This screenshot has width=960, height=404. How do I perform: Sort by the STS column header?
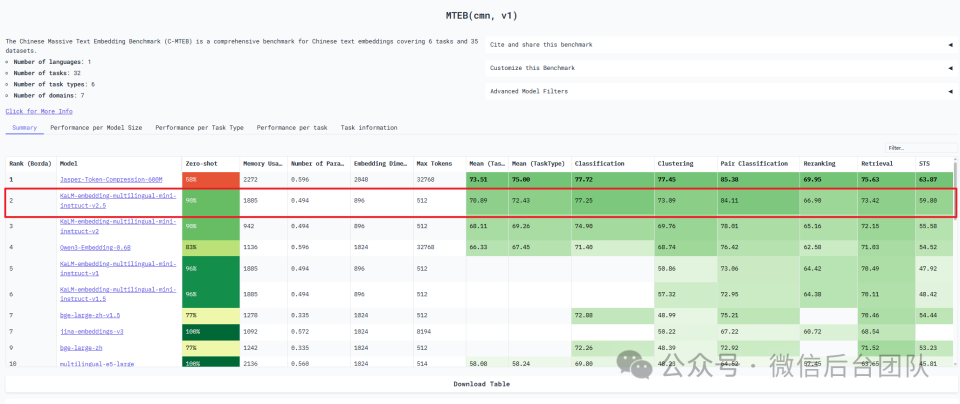click(934, 164)
